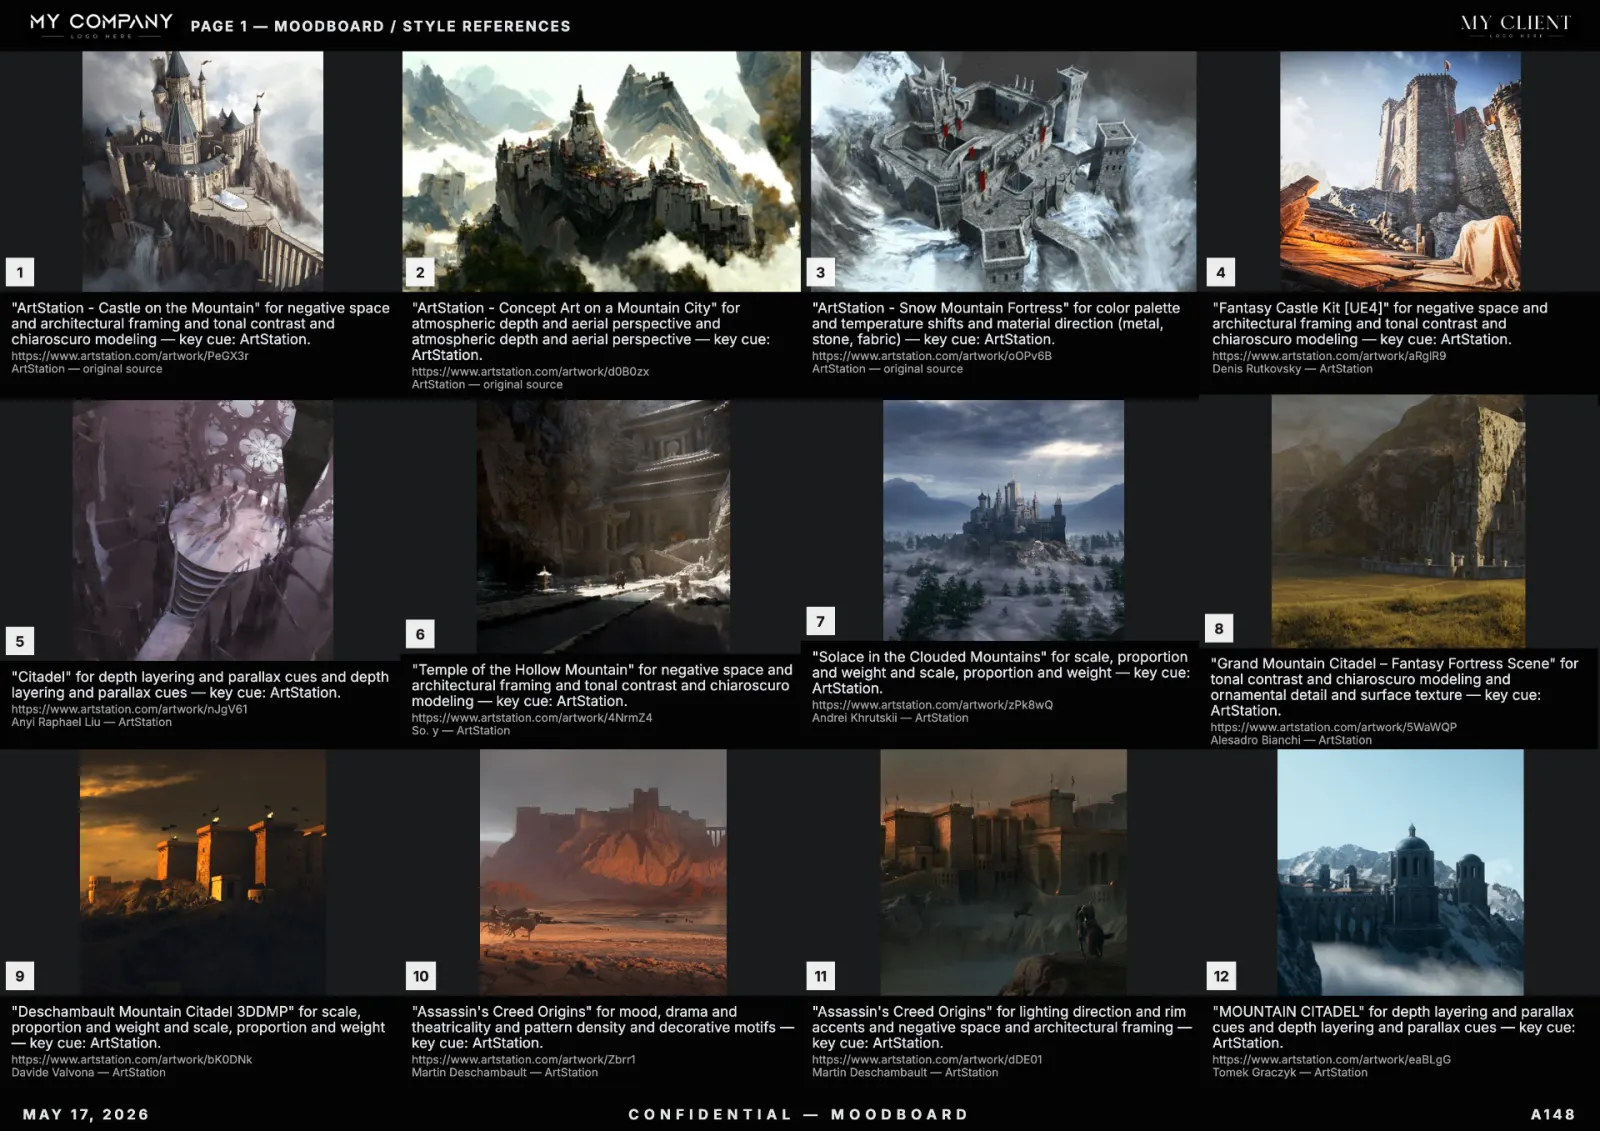Follow the URL under Grand Mountain Citadel caption
Screen dimensions: 1600x1131
1333,727
